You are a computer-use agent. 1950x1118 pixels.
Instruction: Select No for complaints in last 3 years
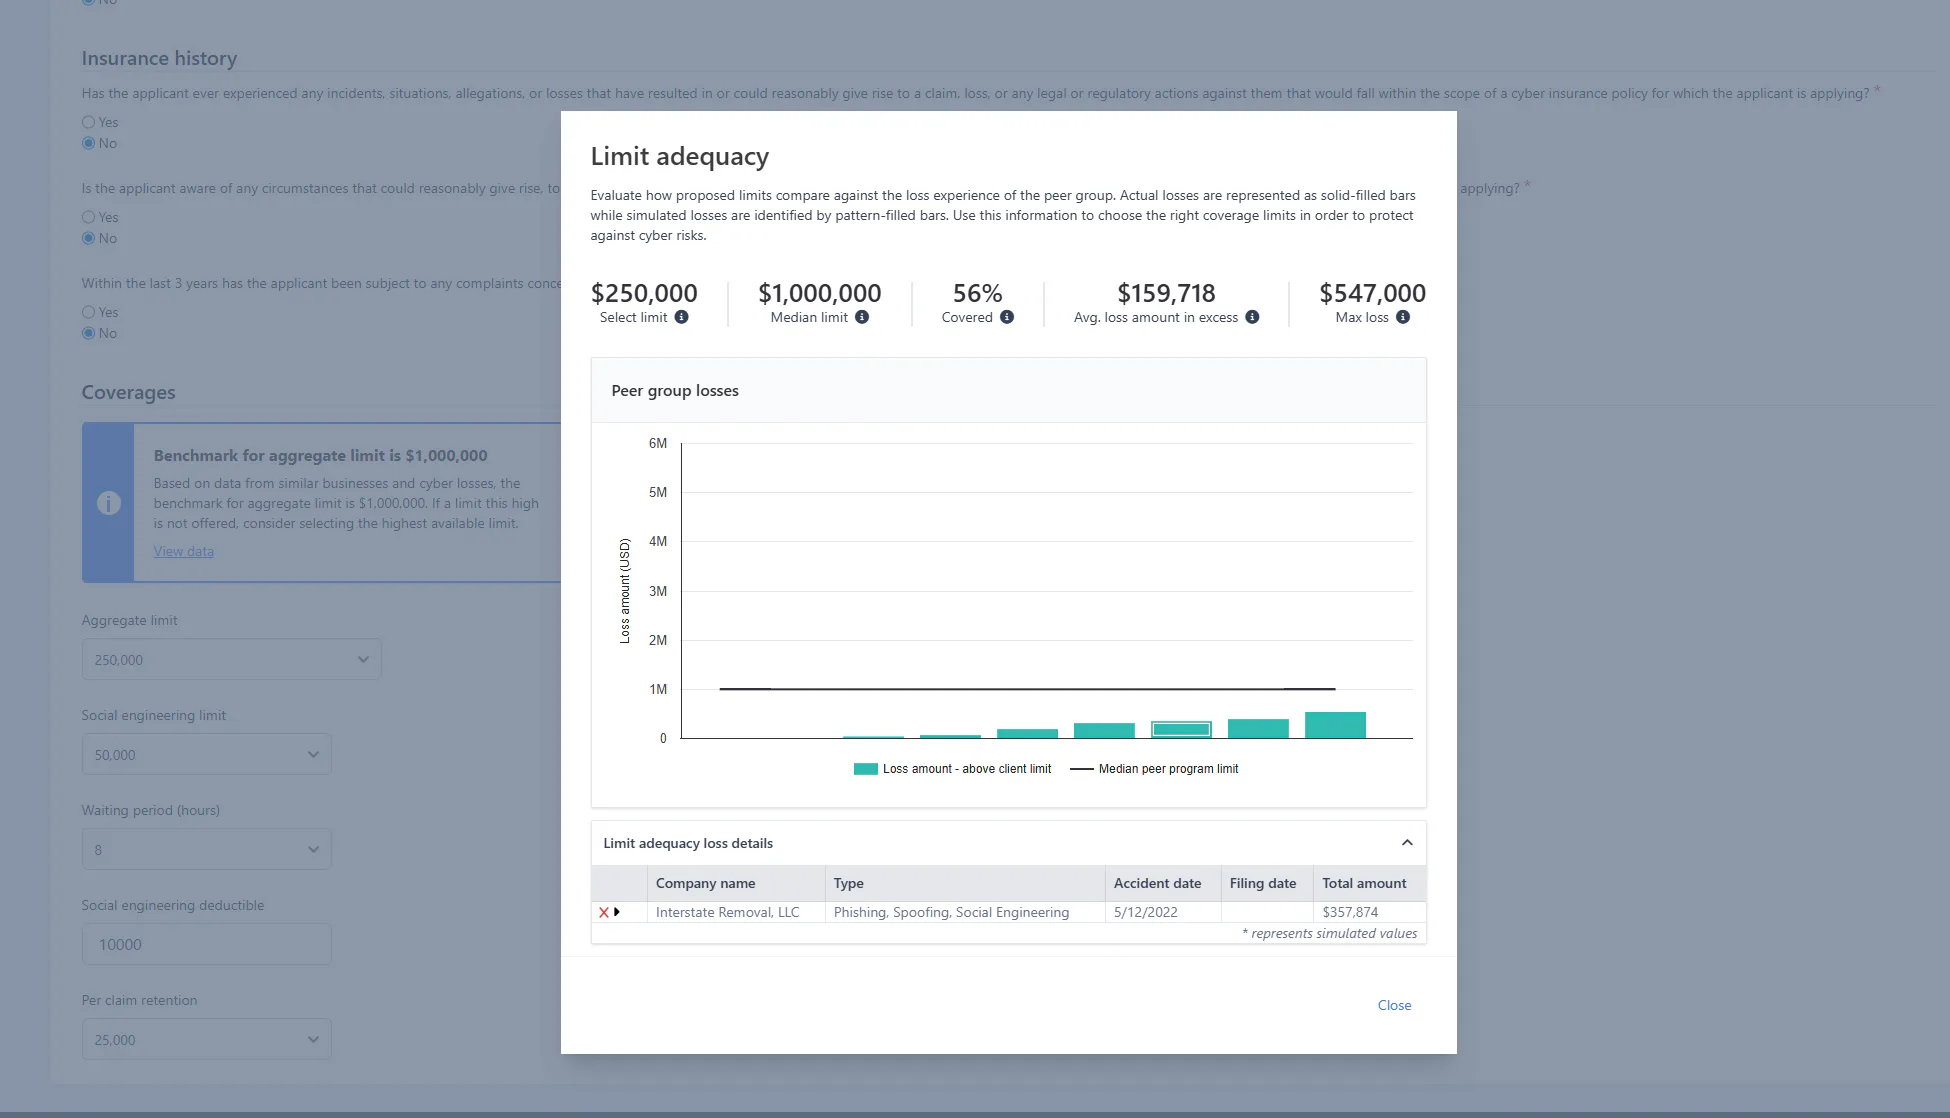pos(88,333)
